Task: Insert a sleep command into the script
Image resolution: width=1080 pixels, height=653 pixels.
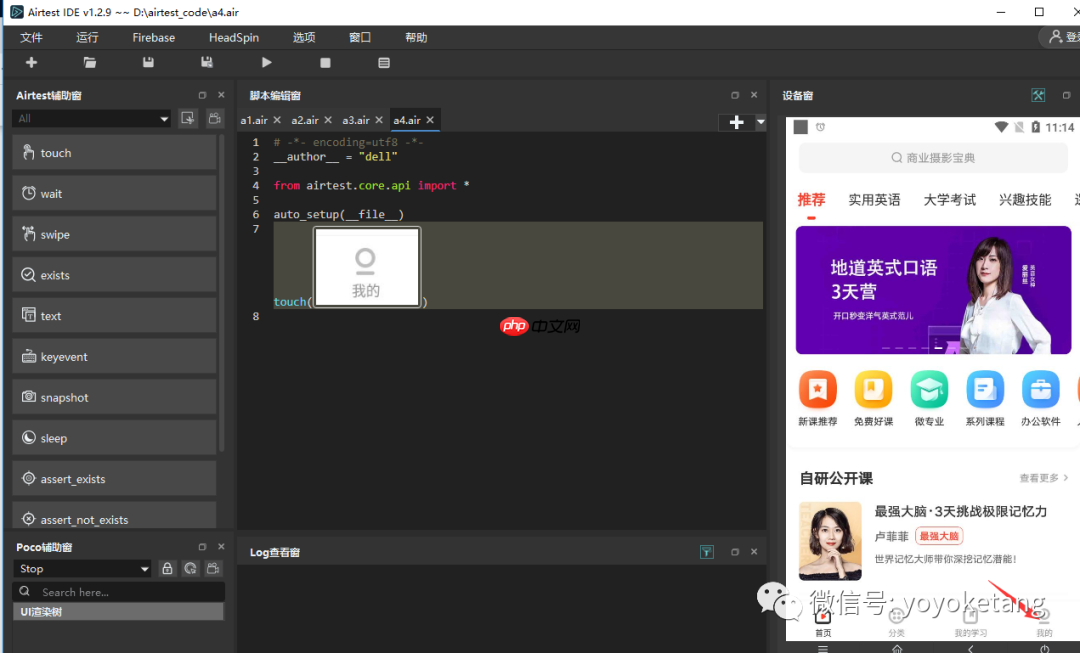Action: pos(114,437)
